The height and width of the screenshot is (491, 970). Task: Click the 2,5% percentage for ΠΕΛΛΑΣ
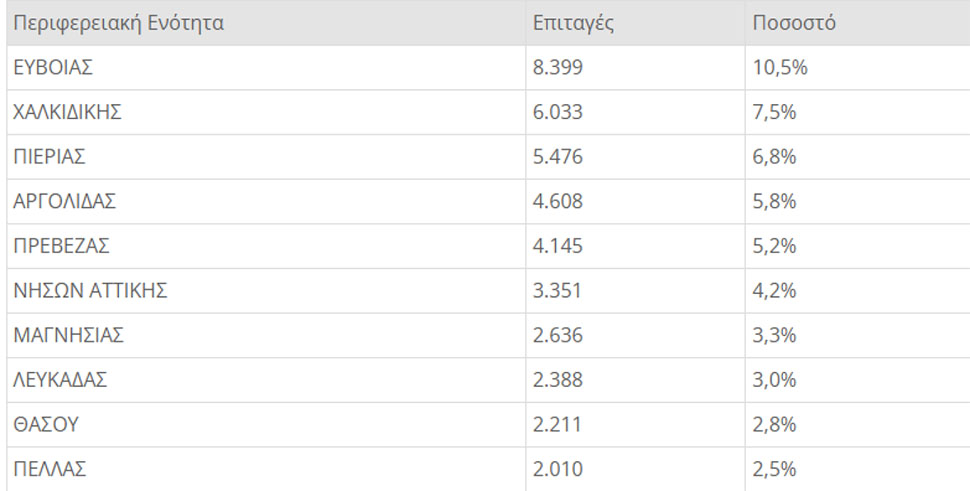[x=775, y=469]
